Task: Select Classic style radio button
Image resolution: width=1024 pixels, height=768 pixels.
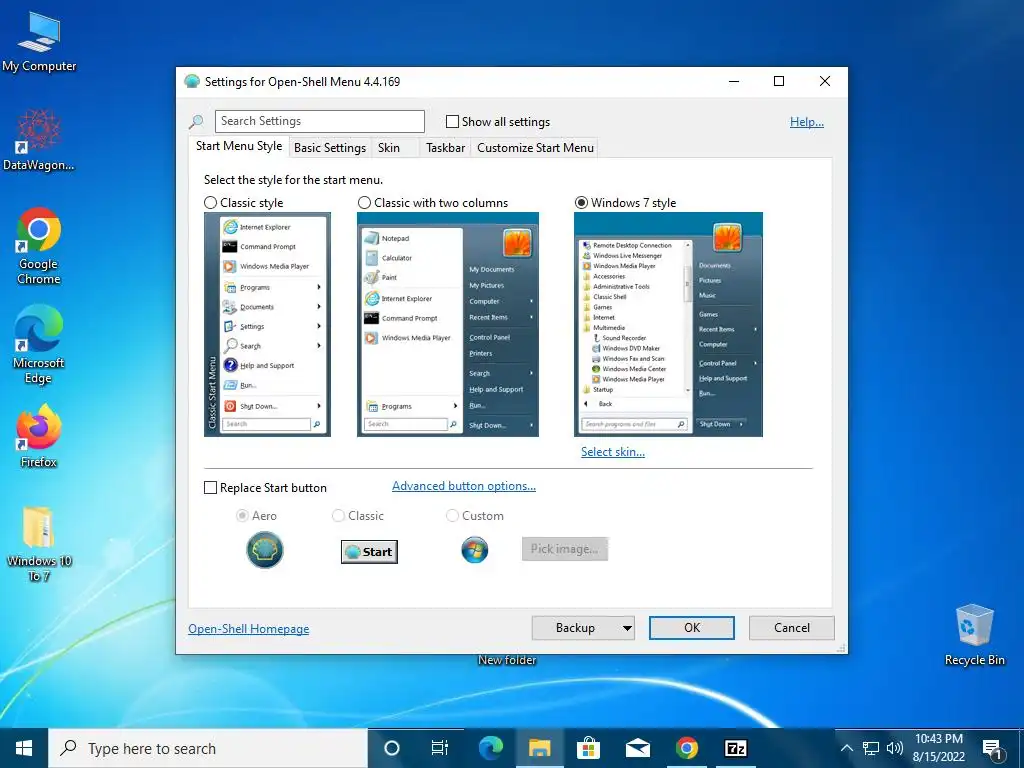Action: click(210, 203)
